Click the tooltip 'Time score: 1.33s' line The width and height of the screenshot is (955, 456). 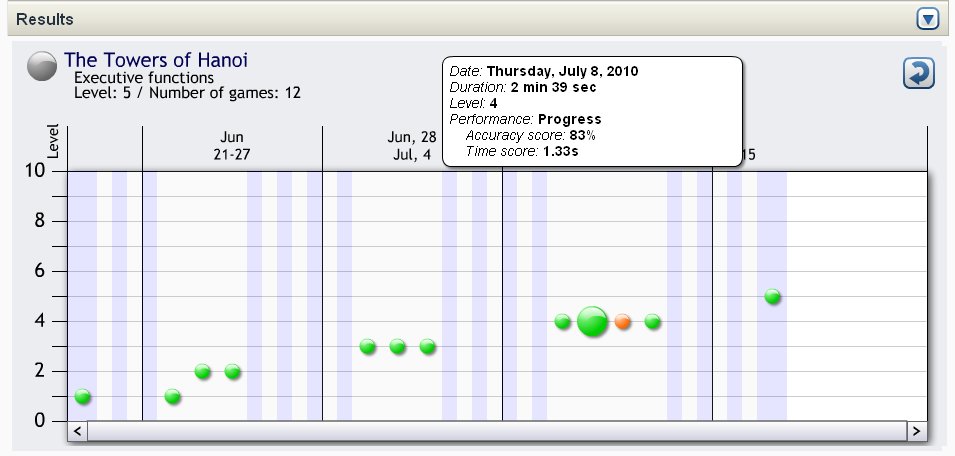coord(522,151)
